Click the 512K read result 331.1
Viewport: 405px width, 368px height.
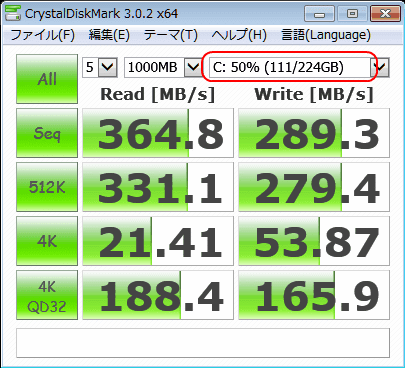[158, 187]
